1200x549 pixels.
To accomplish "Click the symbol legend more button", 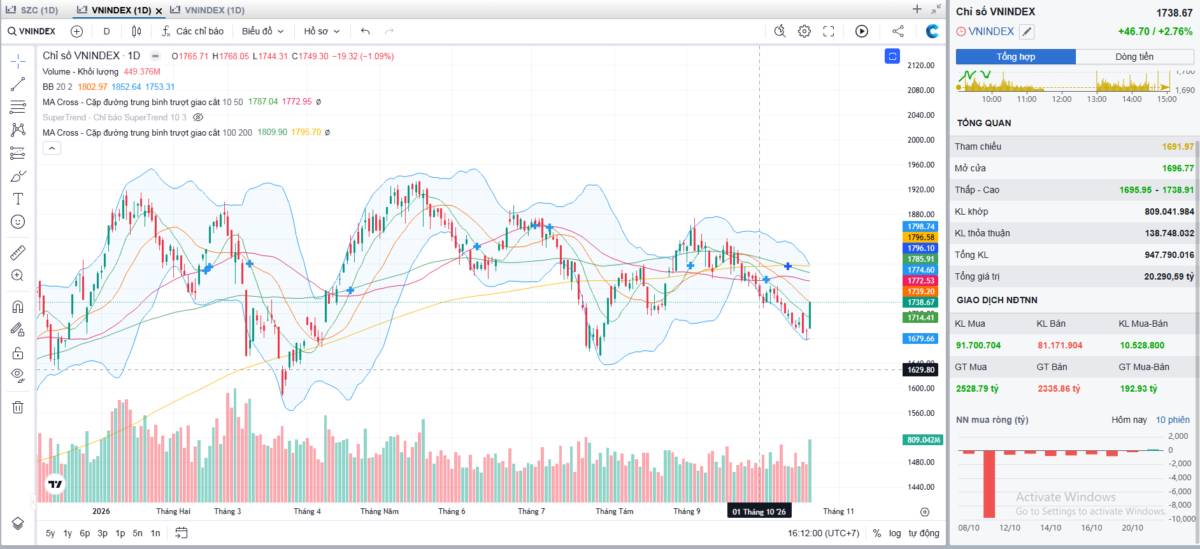I will [x=156, y=55].
